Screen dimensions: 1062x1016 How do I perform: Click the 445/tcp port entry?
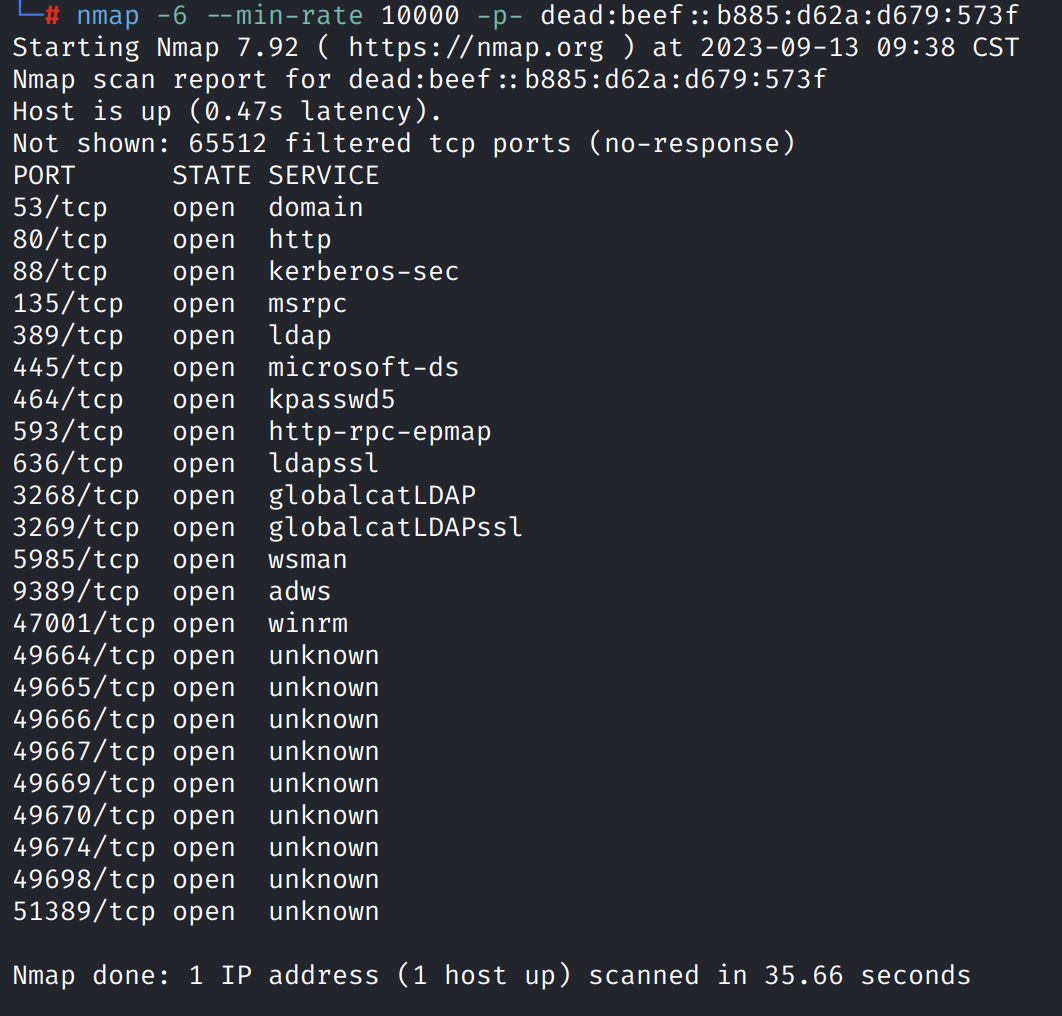(x=68, y=367)
